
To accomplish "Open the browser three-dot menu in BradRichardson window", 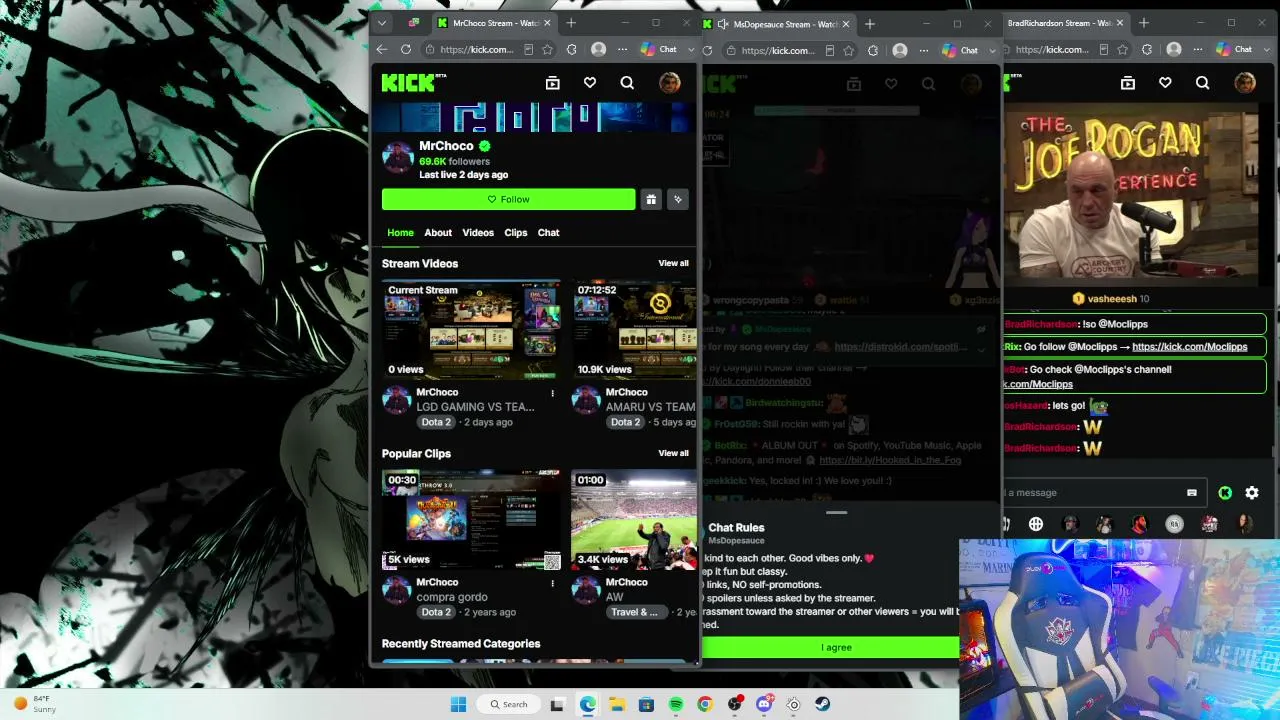I will (x=1198, y=49).
